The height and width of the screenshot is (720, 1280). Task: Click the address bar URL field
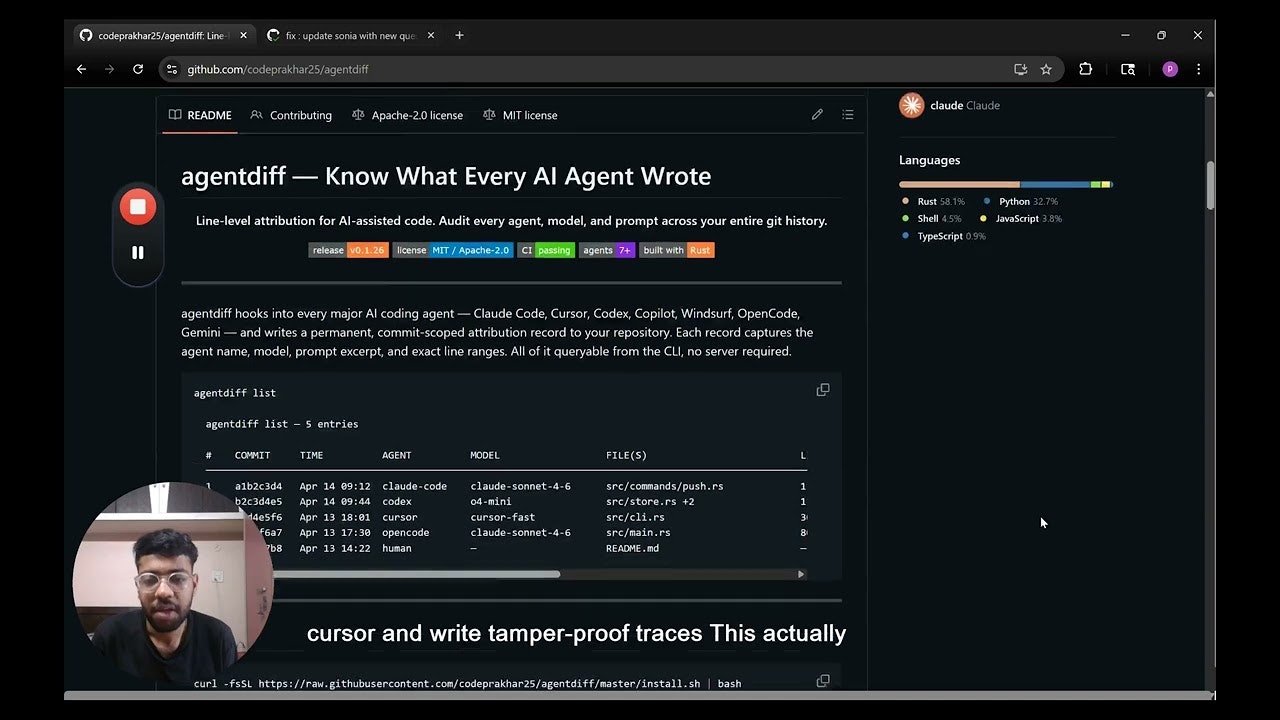[x=590, y=69]
